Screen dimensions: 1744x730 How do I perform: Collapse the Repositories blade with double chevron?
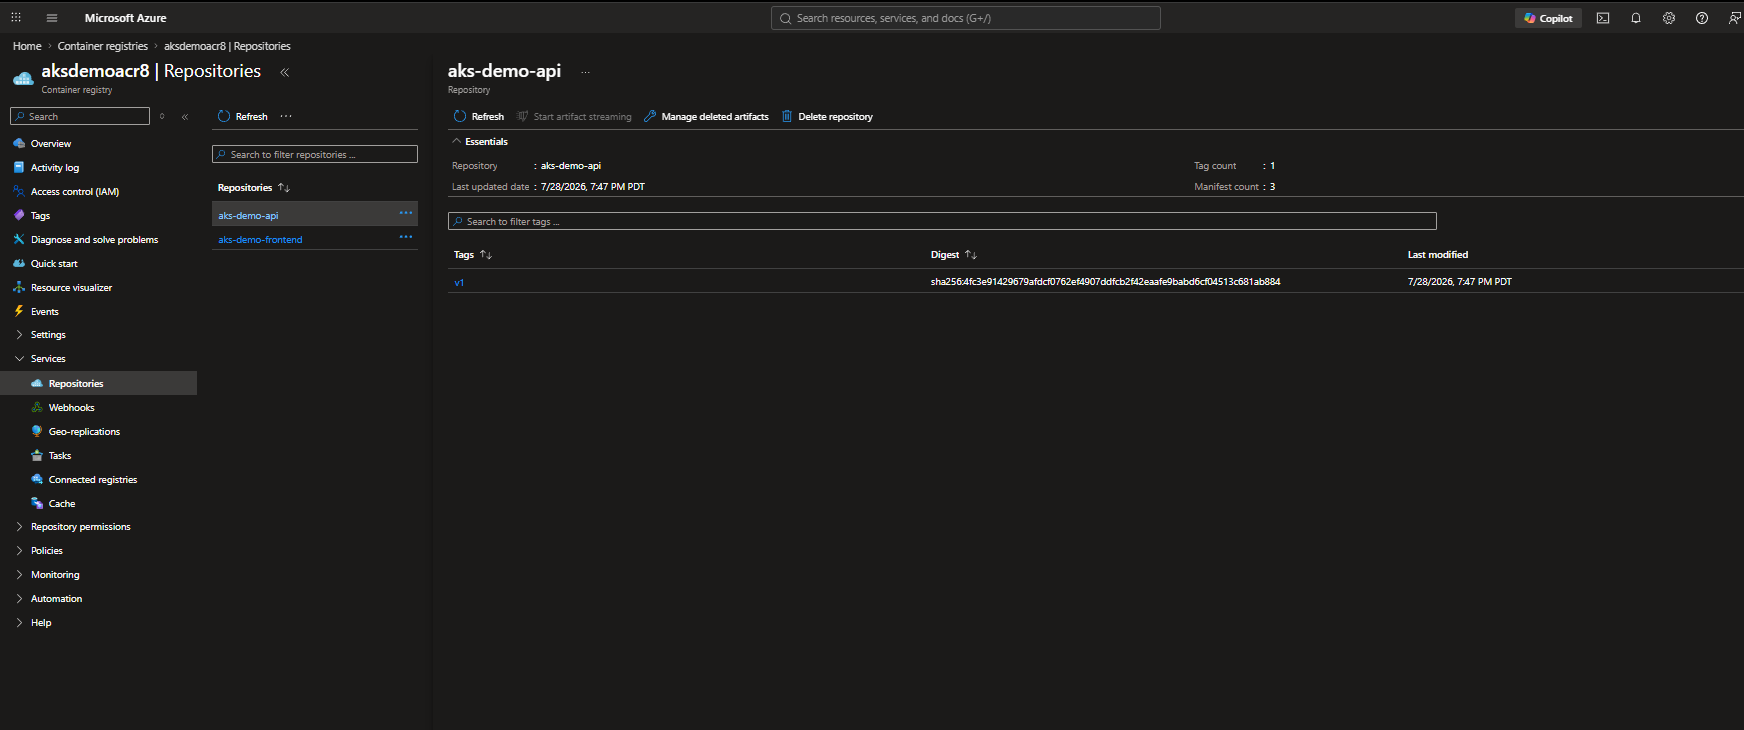[x=285, y=72]
